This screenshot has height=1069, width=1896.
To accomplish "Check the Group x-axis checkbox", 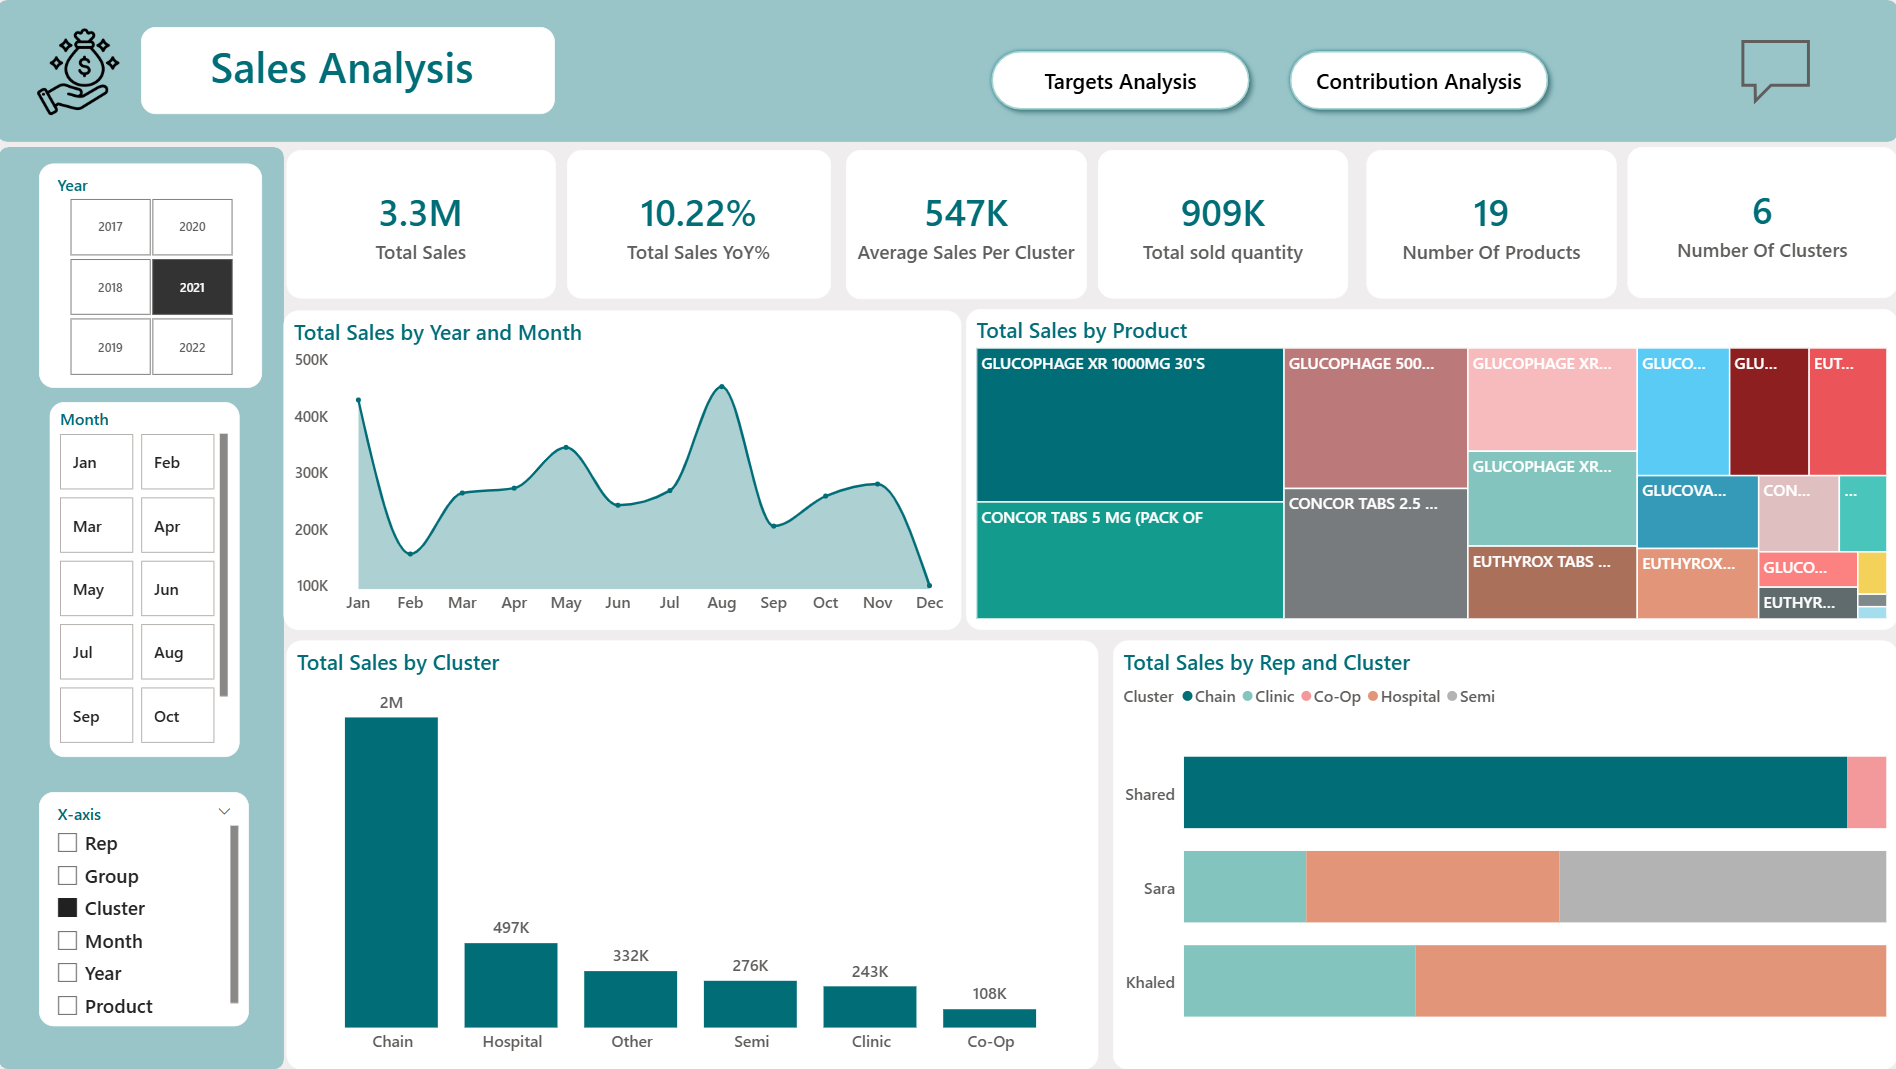I will (x=68, y=876).
